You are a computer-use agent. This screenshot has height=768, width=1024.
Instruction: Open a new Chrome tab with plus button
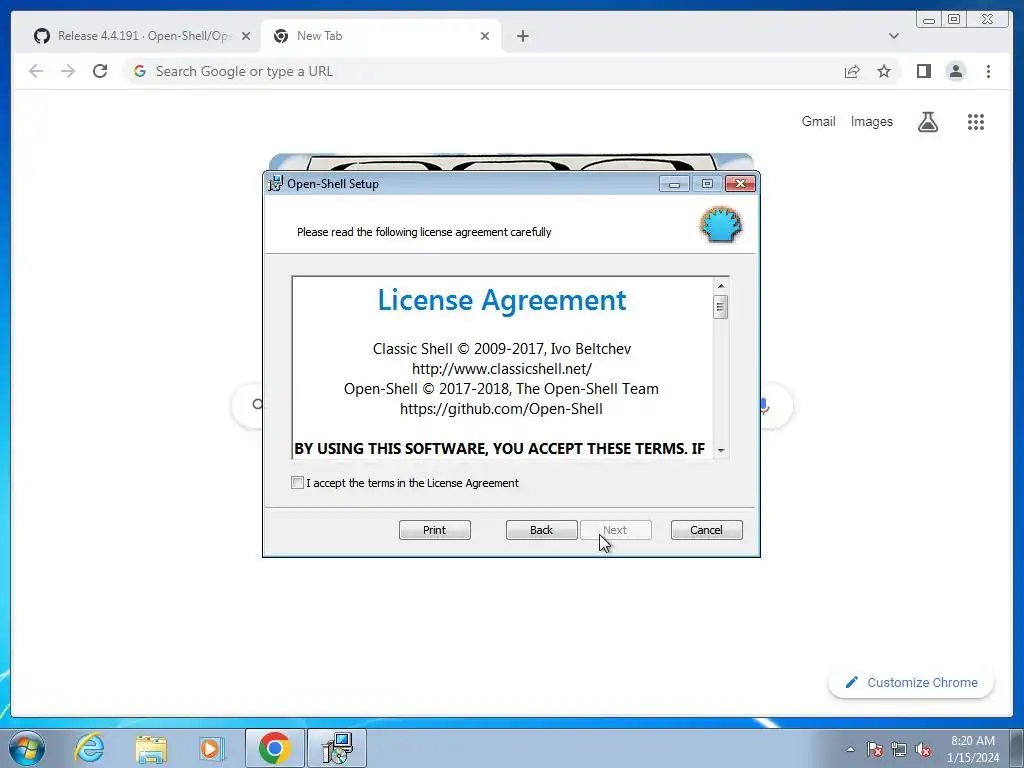click(x=522, y=36)
